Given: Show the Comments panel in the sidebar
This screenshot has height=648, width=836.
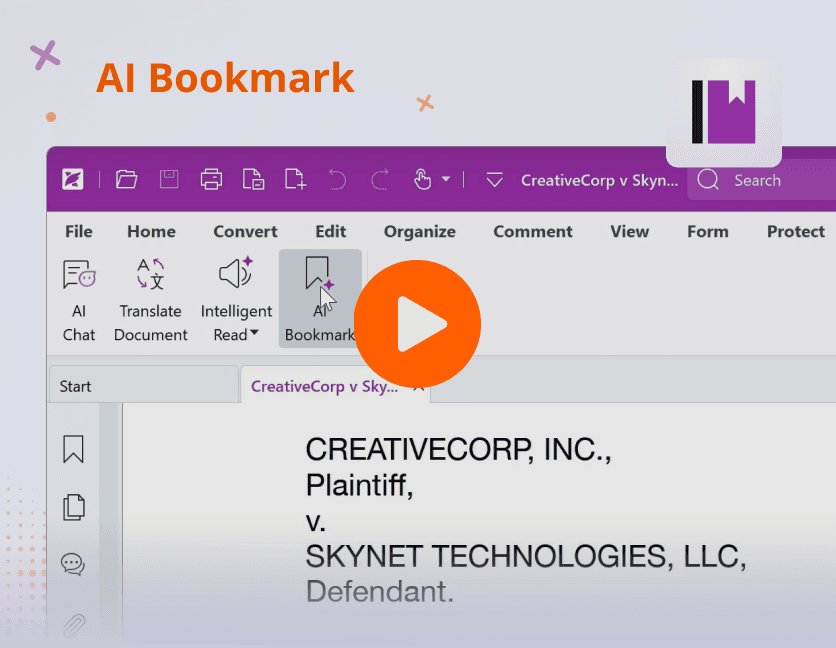Looking at the screenshot, I should click(72, 564).
